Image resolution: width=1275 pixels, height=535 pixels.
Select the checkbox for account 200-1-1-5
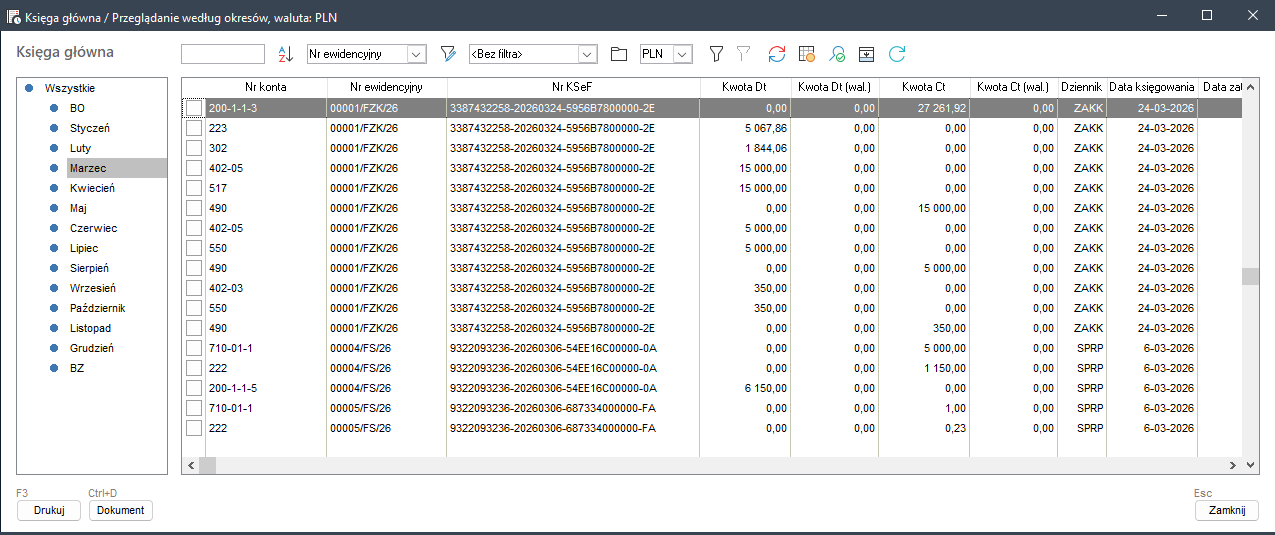click(194, 388)
